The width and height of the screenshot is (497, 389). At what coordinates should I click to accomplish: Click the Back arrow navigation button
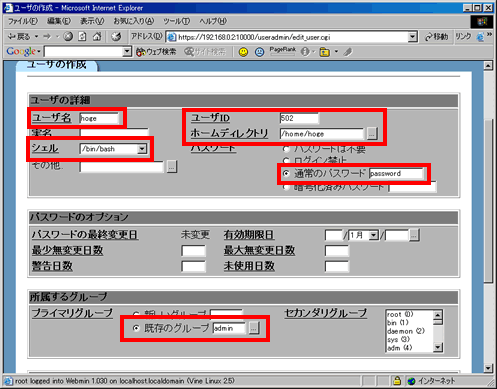click(x=19, y=36)
